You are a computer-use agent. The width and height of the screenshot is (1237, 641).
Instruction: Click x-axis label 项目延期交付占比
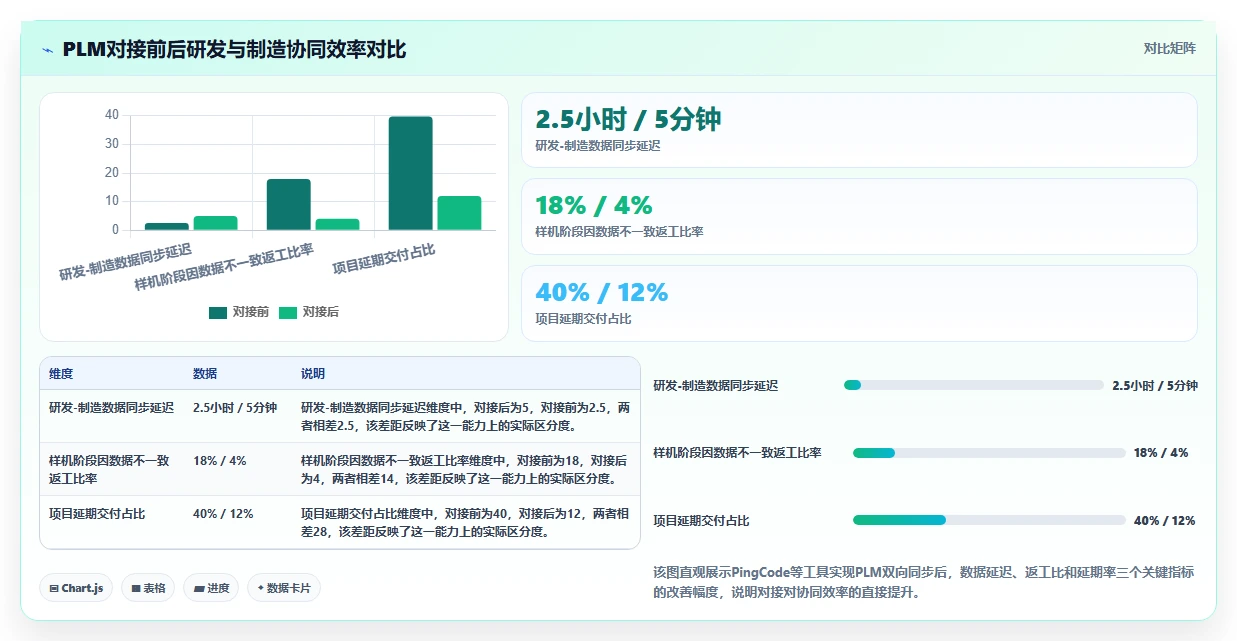point(385,259)
